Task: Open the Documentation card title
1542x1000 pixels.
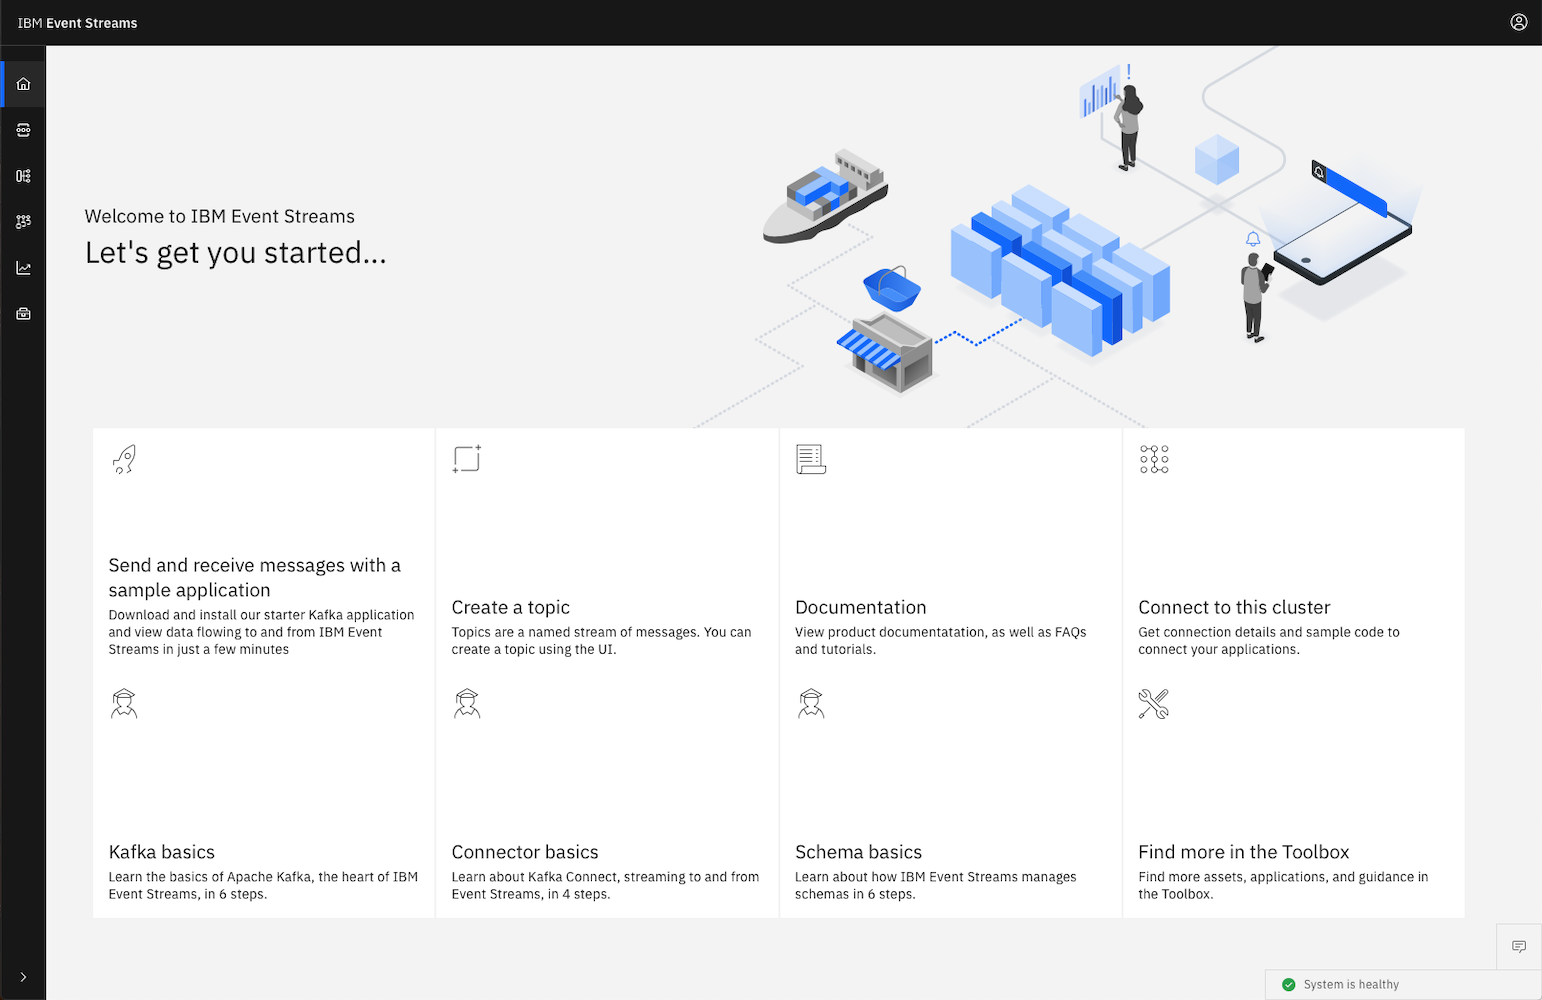Action: pyautogui.click(x=861, y=607)
